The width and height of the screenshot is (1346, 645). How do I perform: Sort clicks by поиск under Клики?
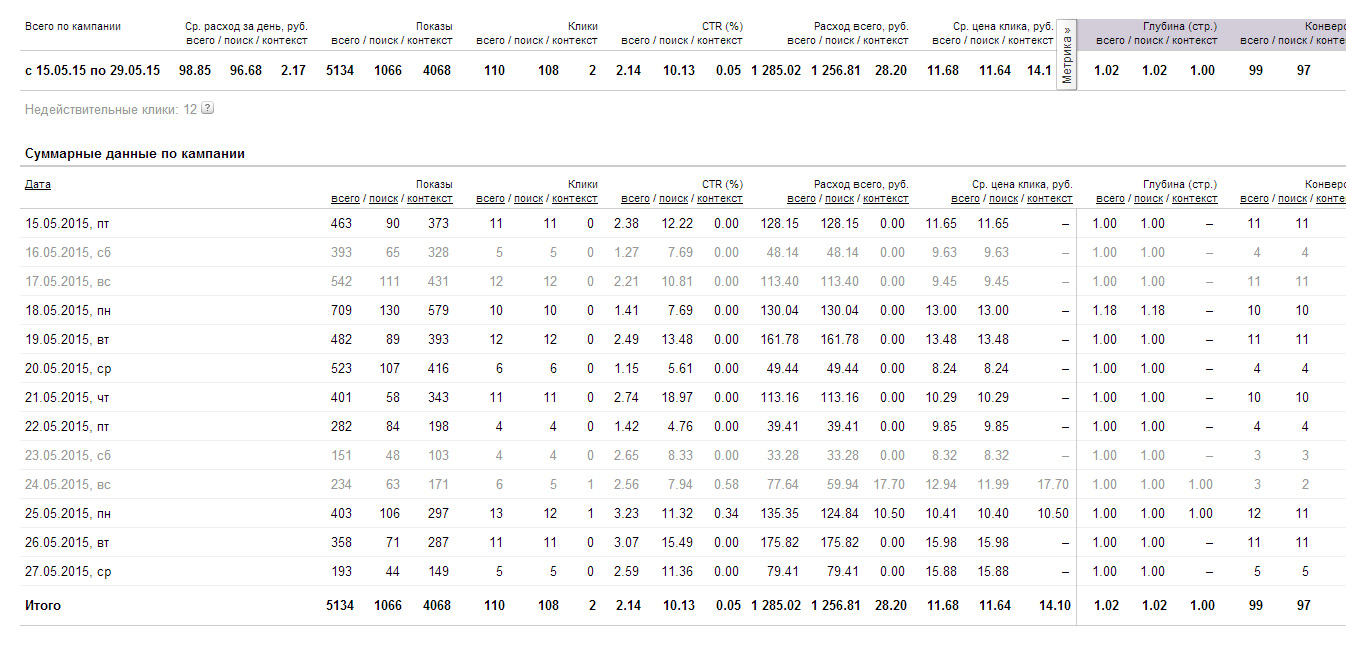[x=529, y=198]
